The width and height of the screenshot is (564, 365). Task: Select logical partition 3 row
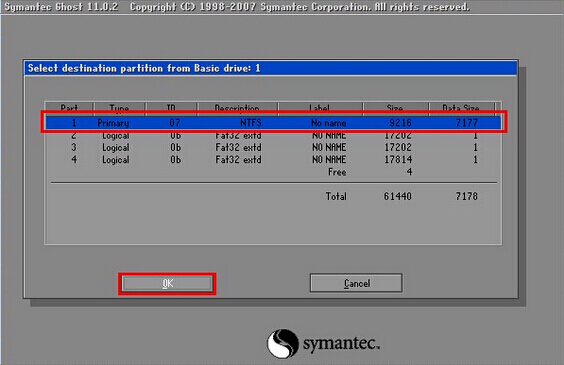pyautogui.click(x=273, y=147)
